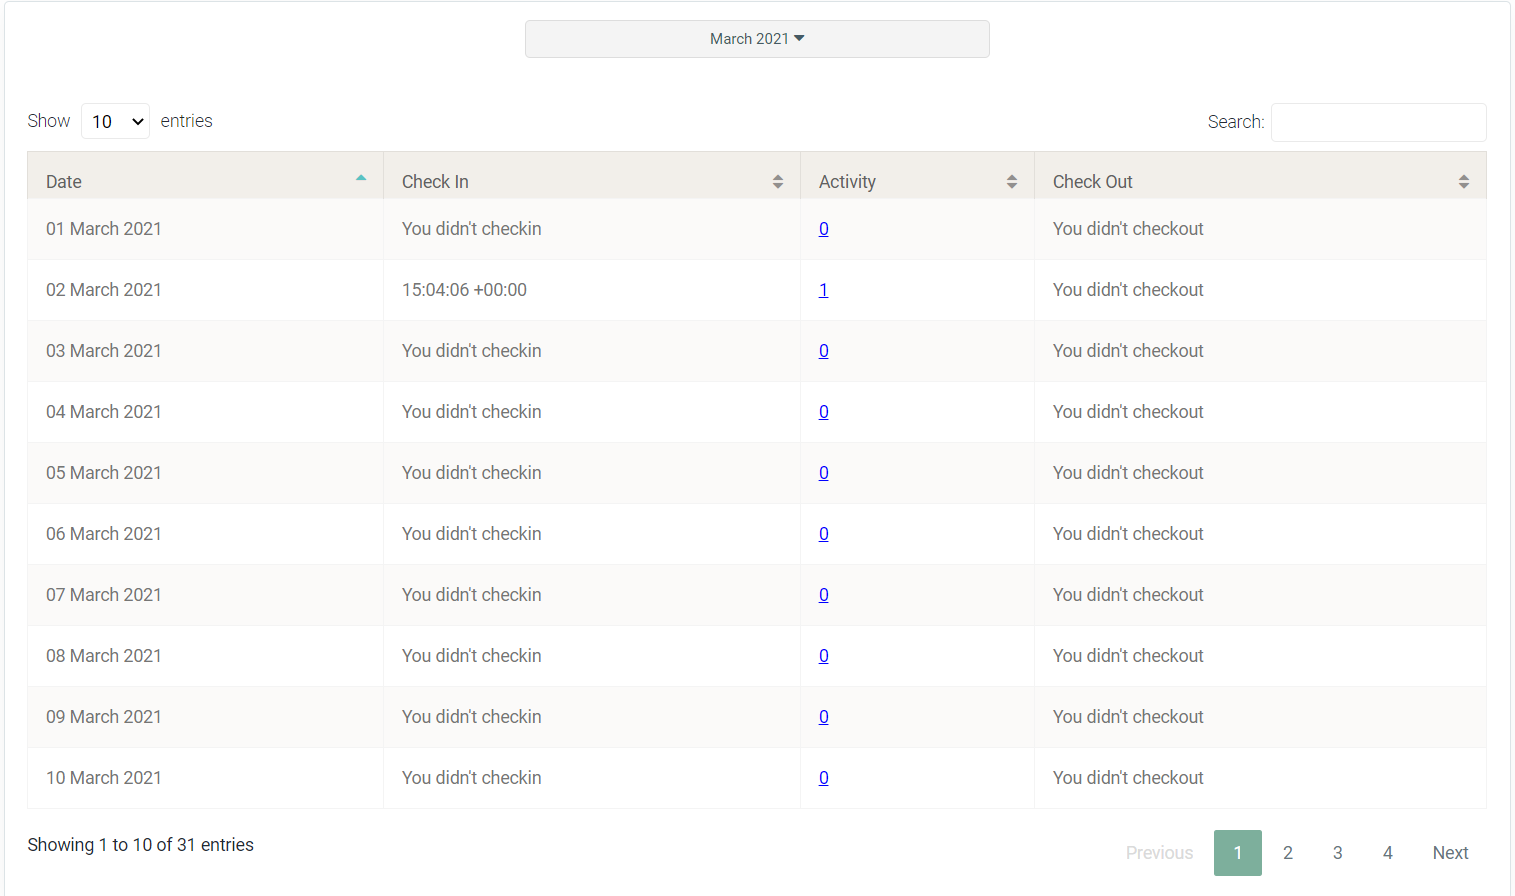Select the 08 March 2021 date cell
The height and width of the screenshot is (896, 1515).
pos(205,656)
